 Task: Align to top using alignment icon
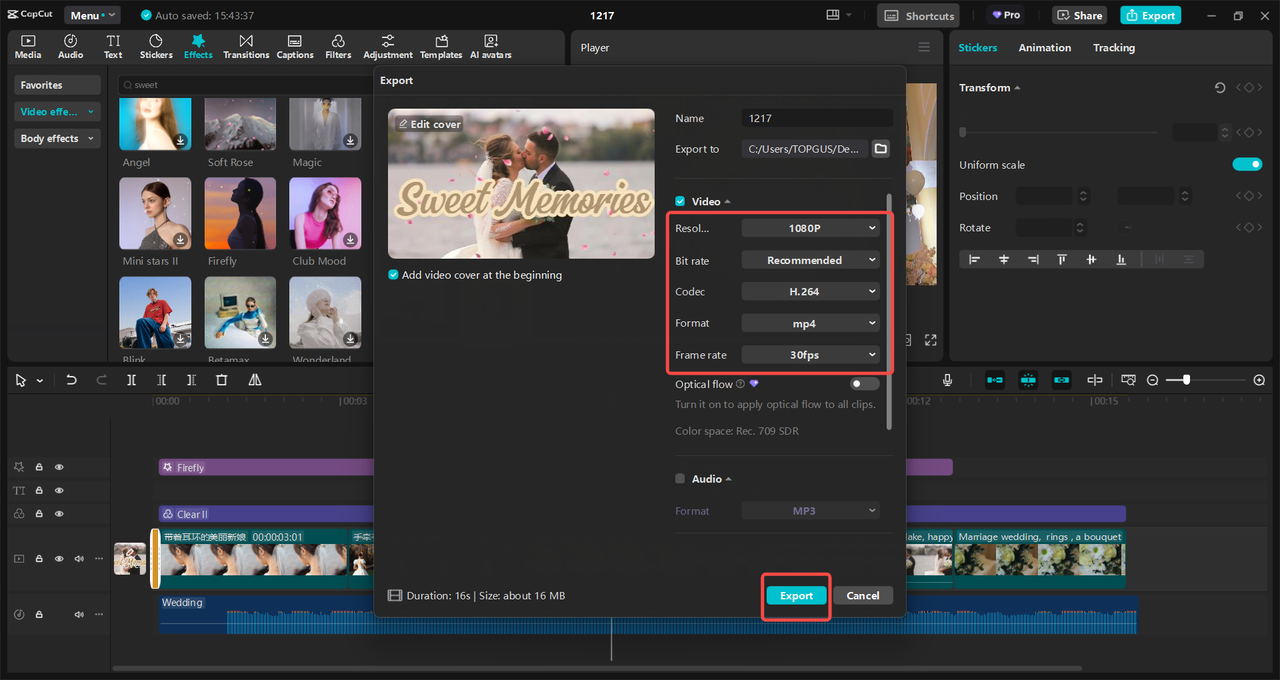pos(1062,259)
